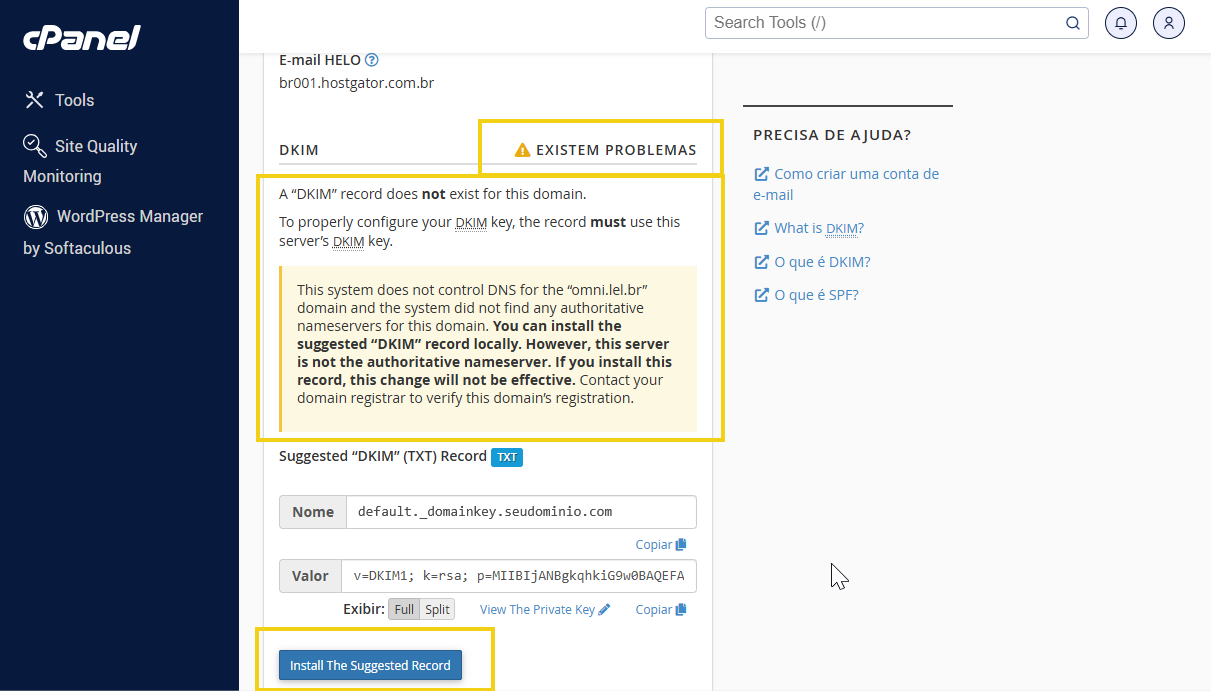Select the Valor DKIM value field

coord(519,576)
